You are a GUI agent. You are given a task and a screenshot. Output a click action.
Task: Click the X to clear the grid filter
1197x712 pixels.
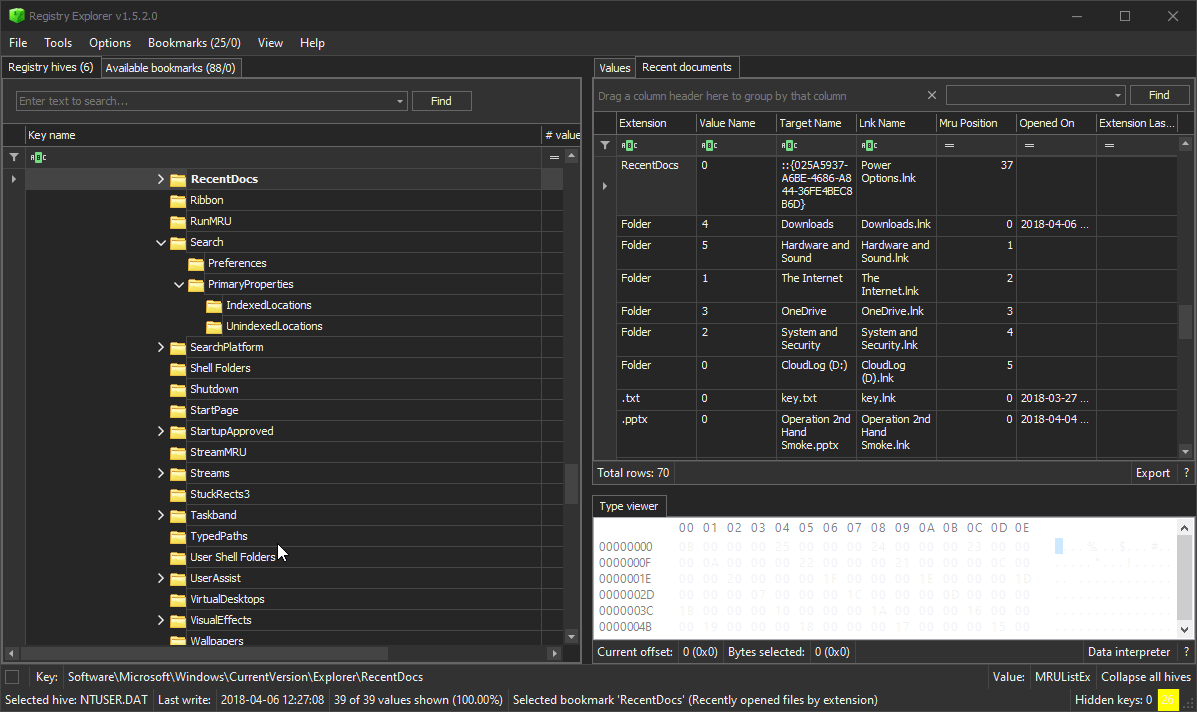(931, 94)
